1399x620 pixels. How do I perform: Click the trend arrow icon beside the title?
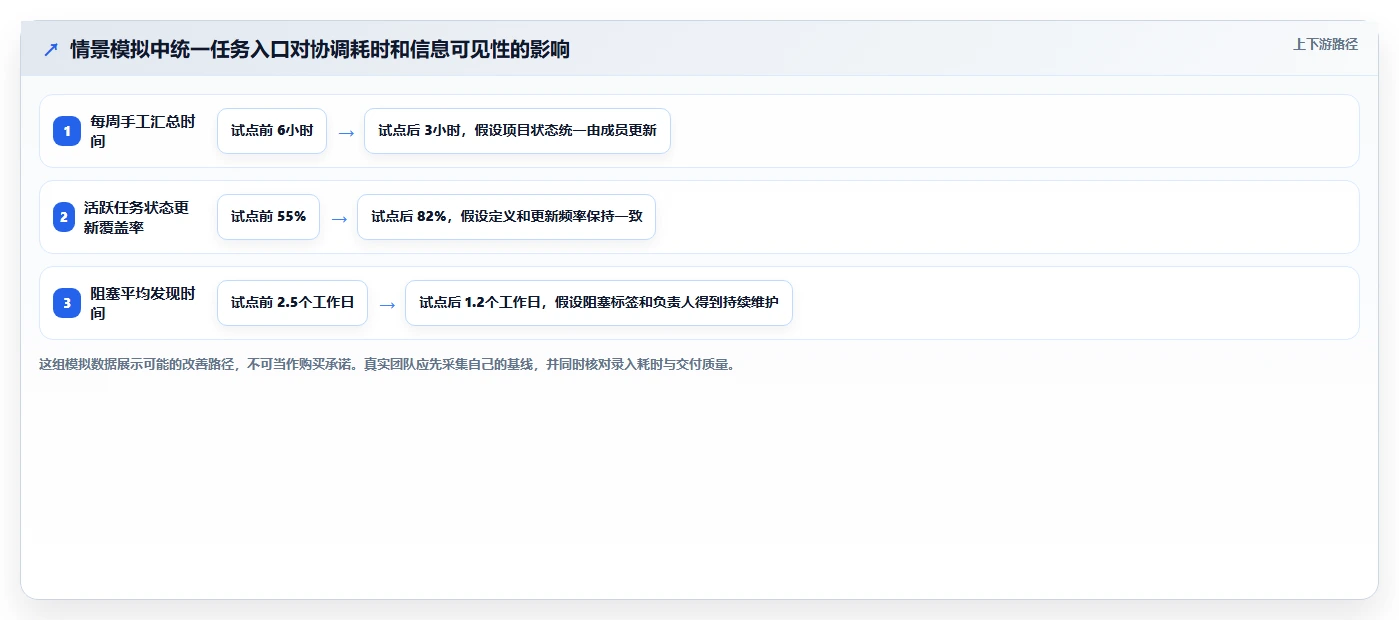51,50
